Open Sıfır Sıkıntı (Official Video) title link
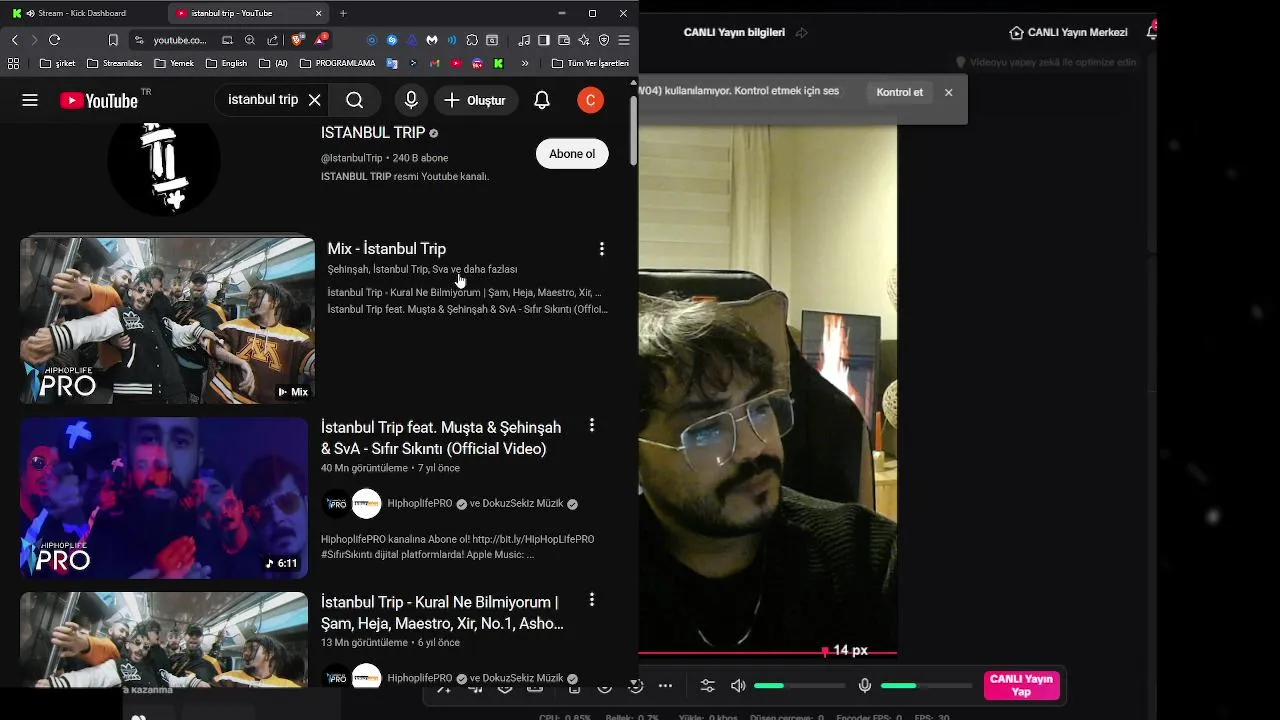Viewport: 1280px width, 720px height. coord(441,438)
